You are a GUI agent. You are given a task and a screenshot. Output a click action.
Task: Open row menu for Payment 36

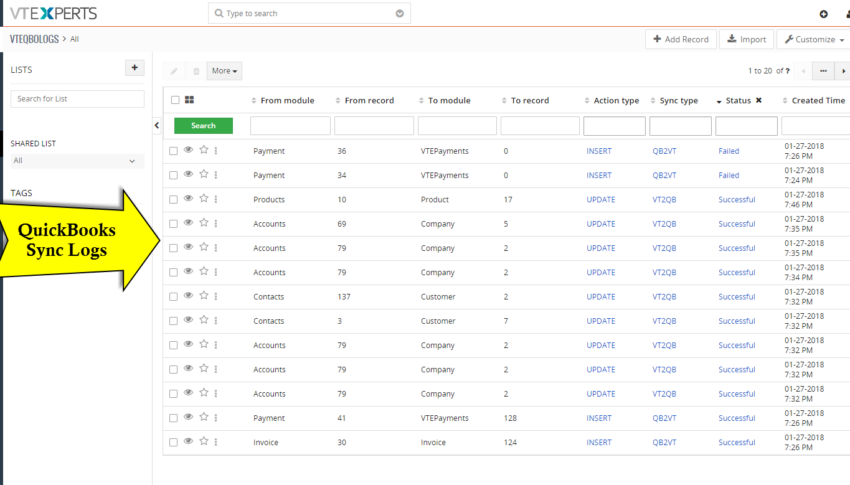click(x=216, y=151)
